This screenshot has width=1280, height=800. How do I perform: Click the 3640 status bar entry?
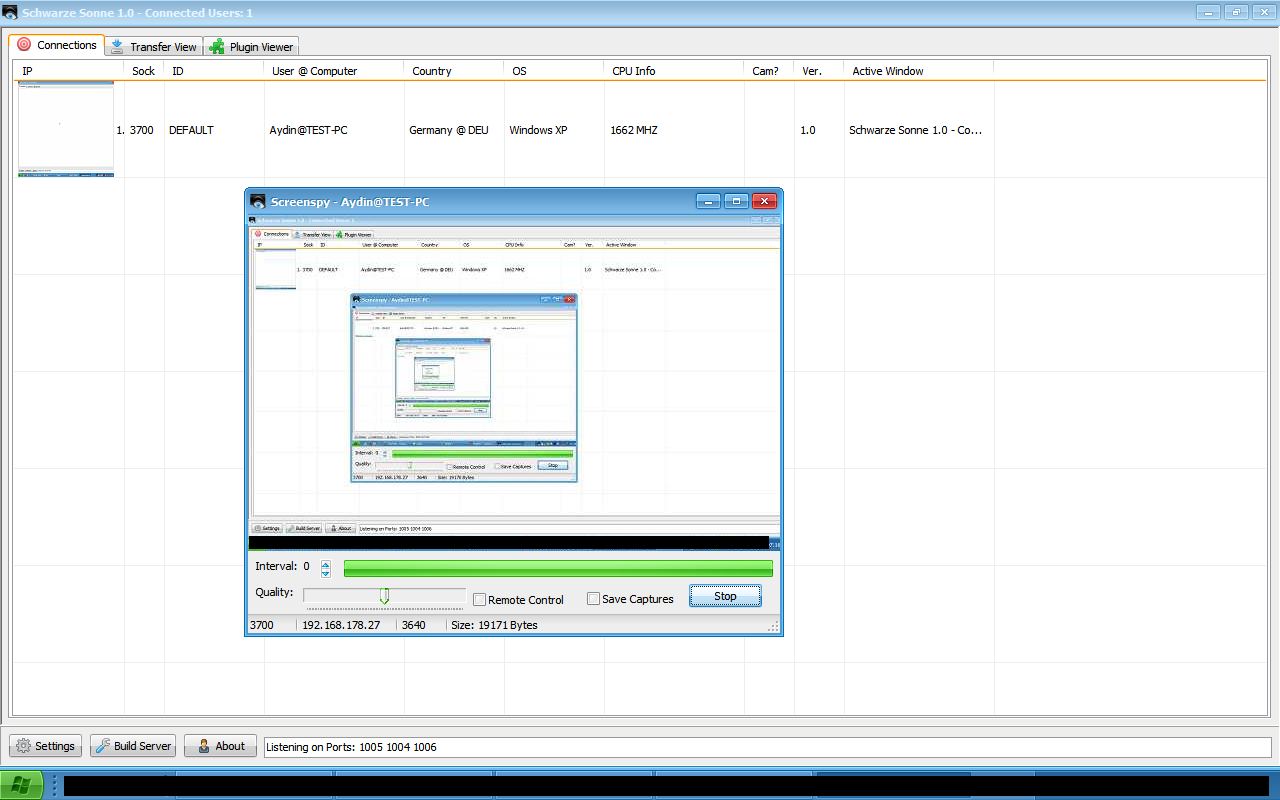[413, 625]
